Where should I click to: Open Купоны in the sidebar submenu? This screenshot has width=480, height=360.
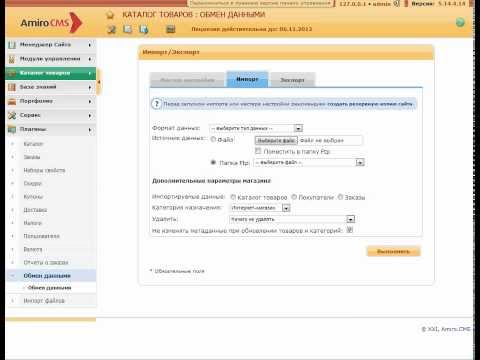(x=33, y=197)
